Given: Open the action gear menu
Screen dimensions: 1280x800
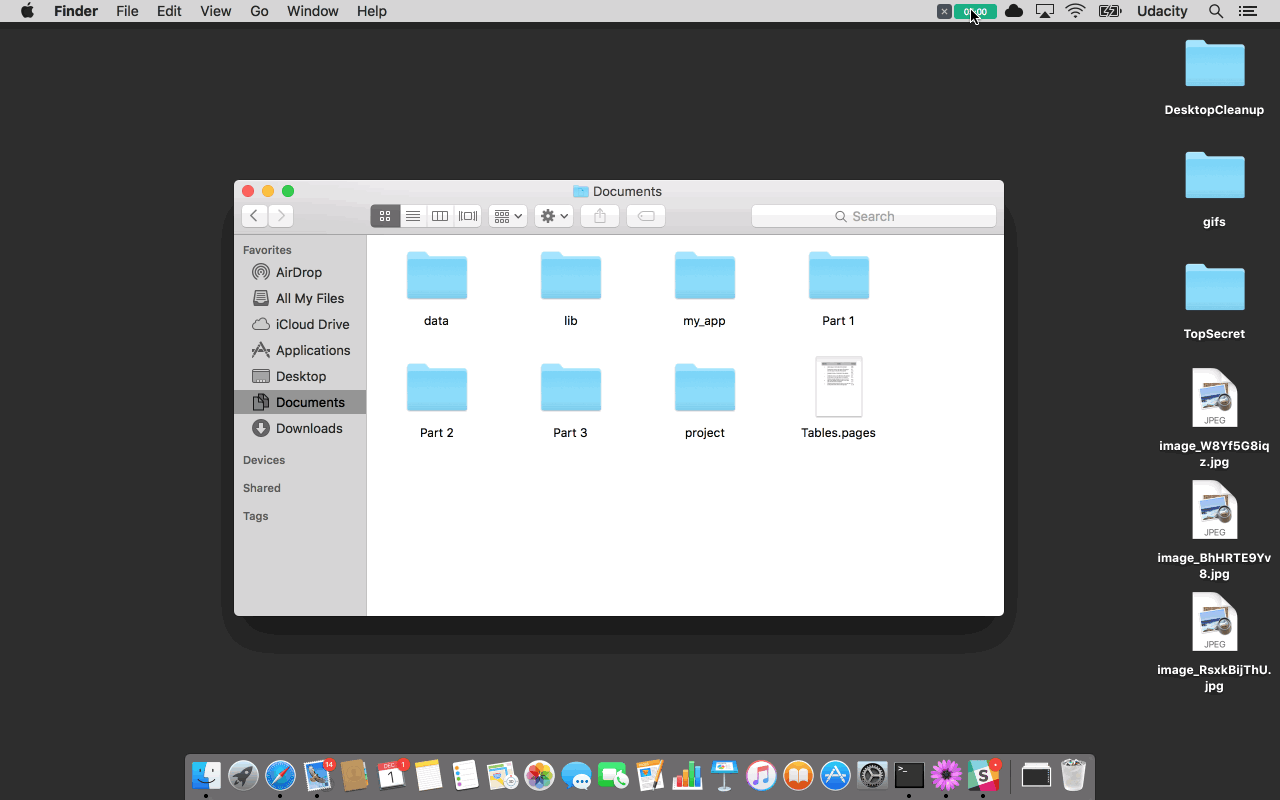Looking at the screenshot, I should pyautogui.click(x=553, y=215).
